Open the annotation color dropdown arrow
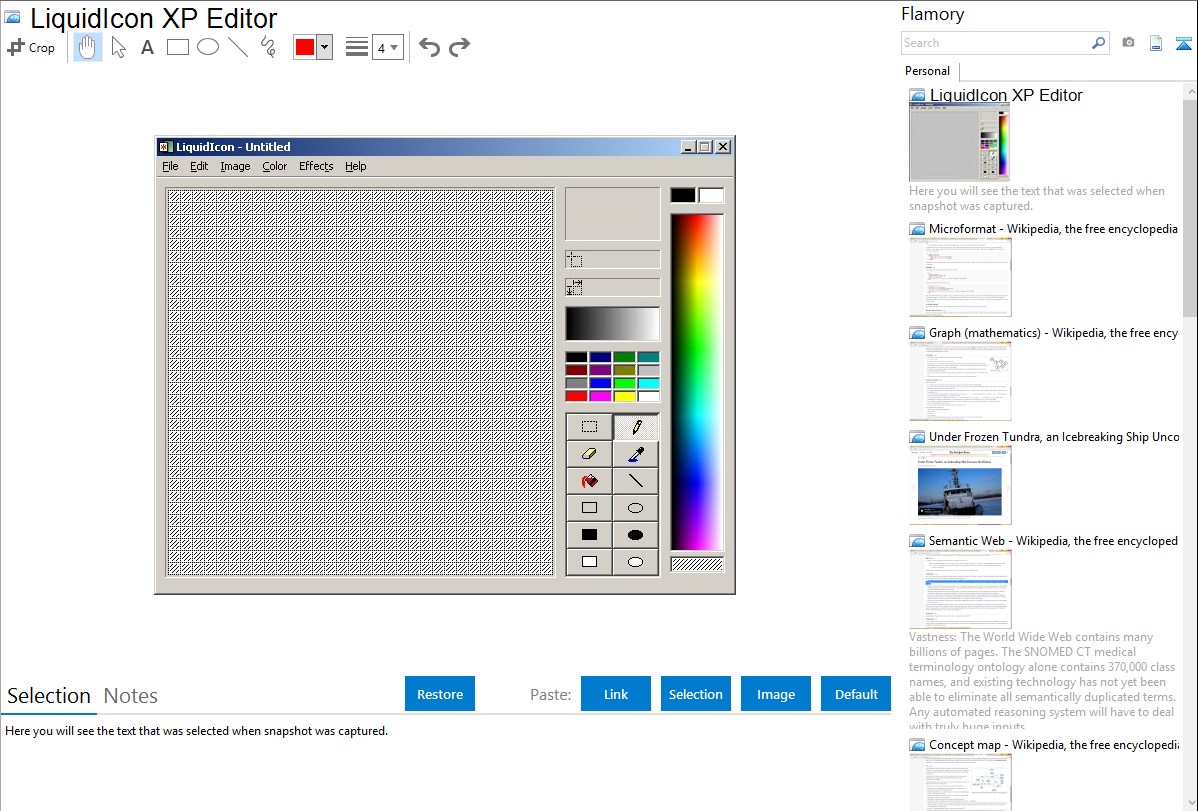Viewport: 1198px width, 811px height. (x=325, y=47)
